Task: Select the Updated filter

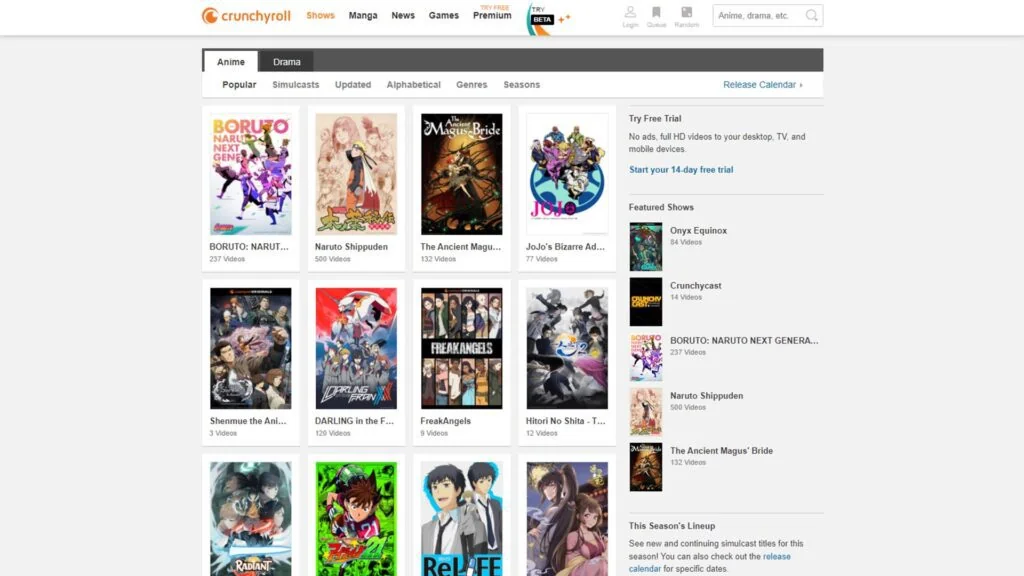Action: (353, 85)
